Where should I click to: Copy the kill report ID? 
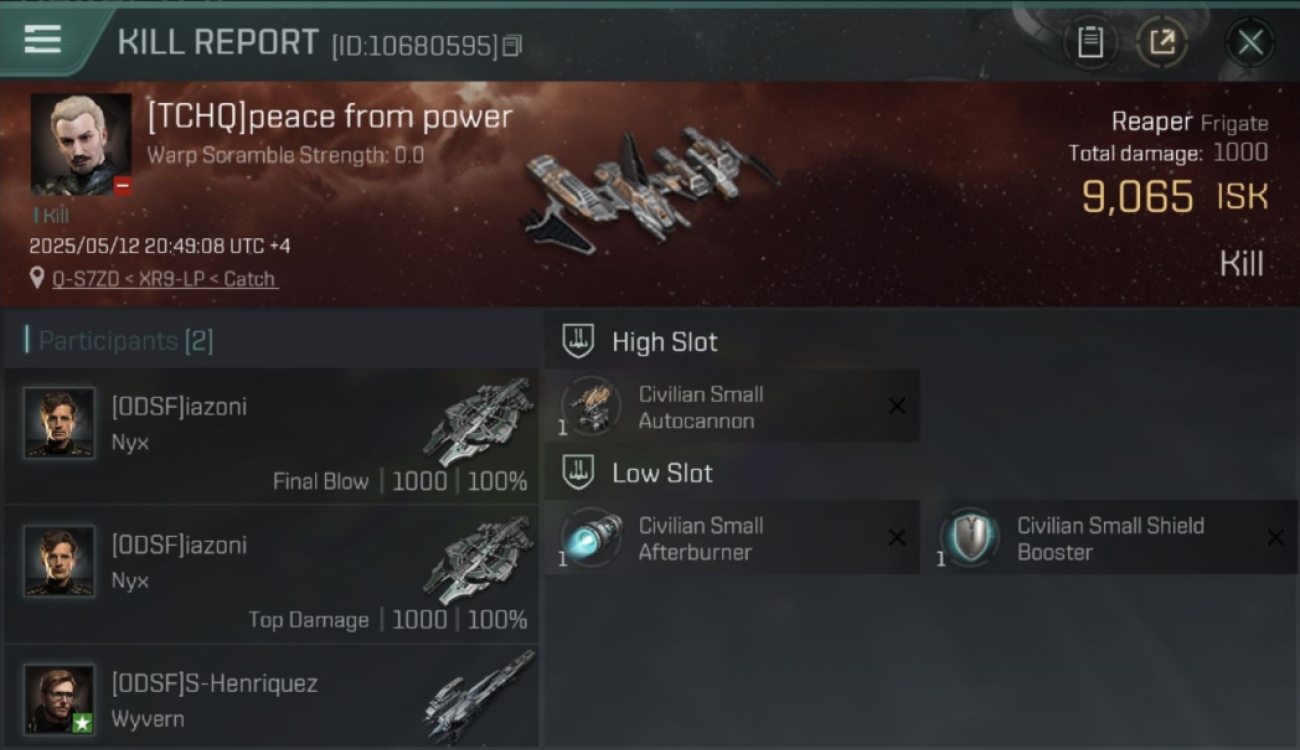tap(512, 46)
